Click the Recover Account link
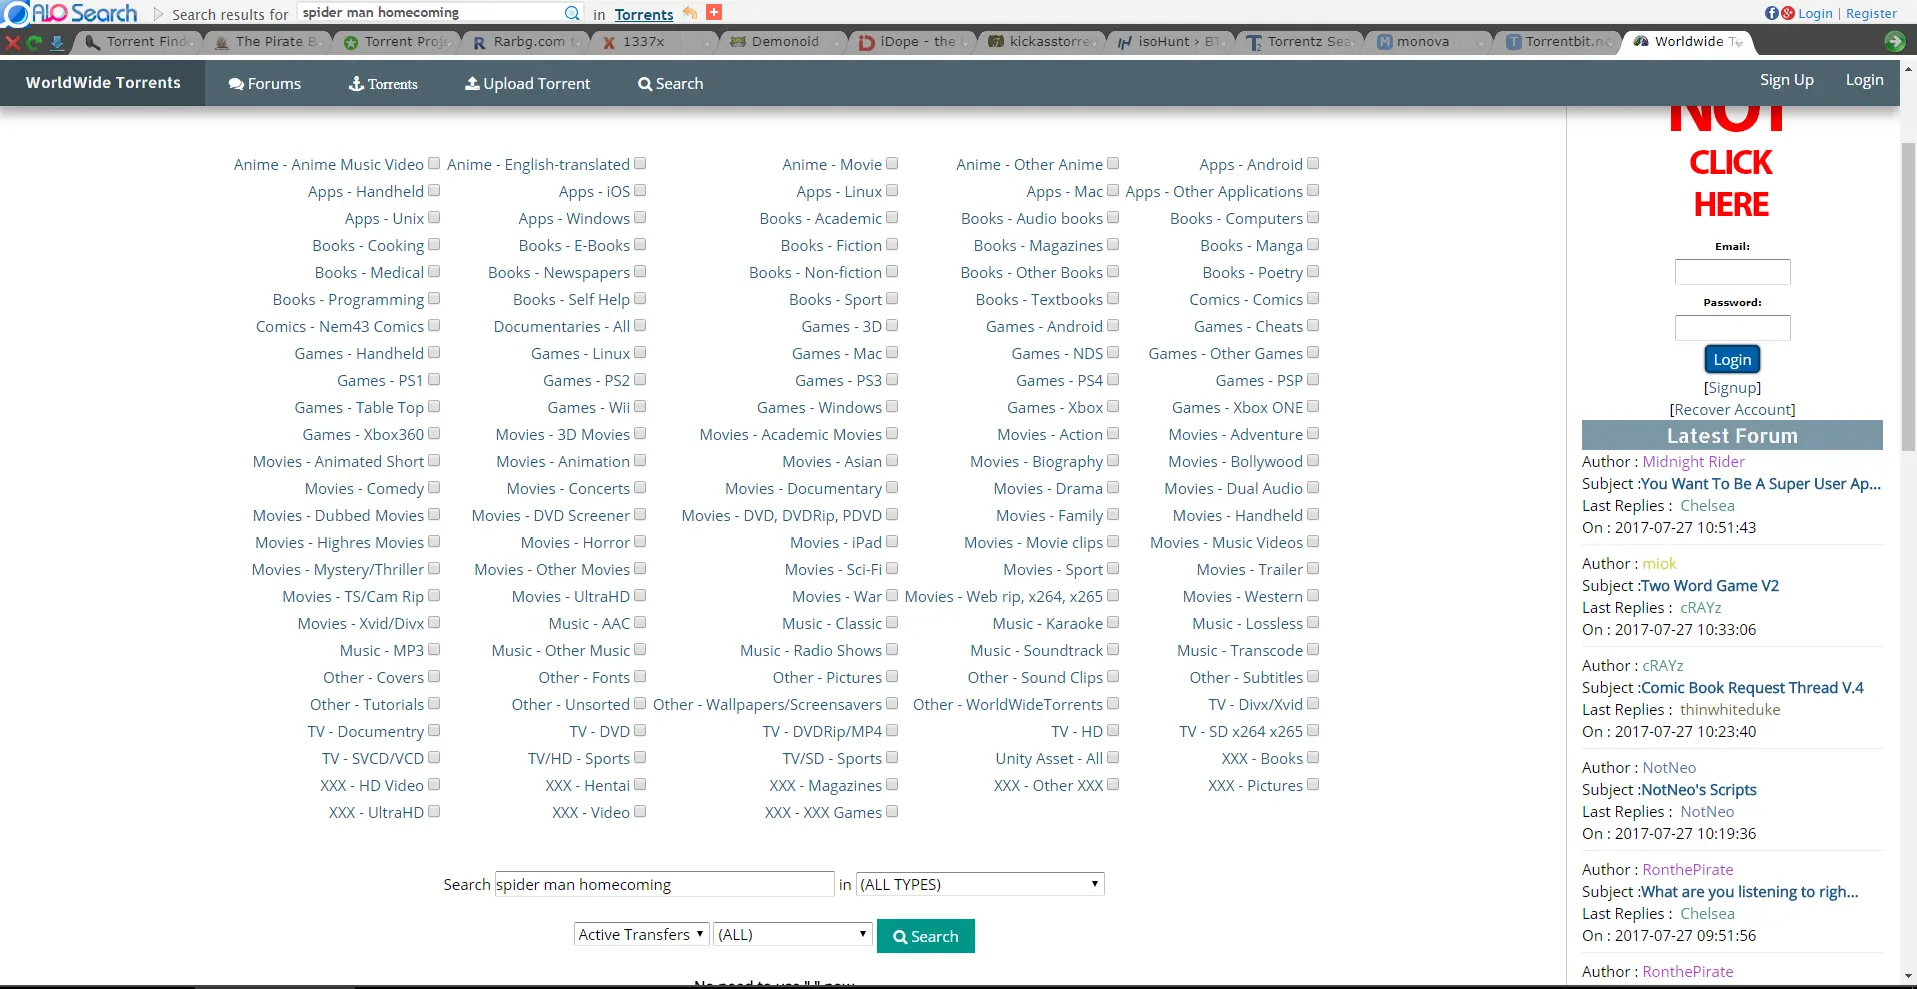This screenshot has height=989, width=1917. (x=1732, y=410)
